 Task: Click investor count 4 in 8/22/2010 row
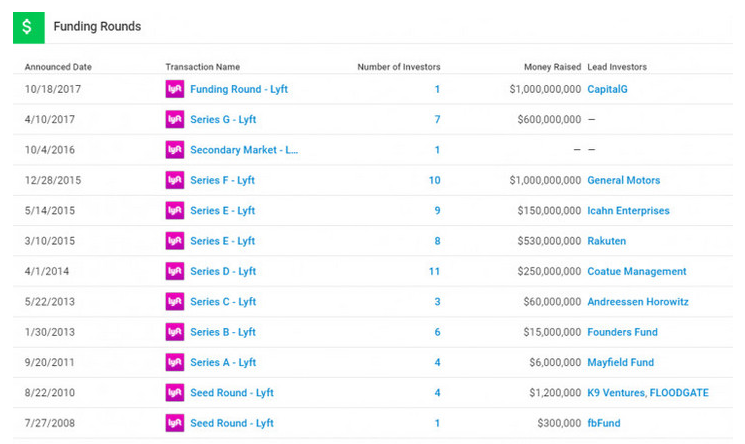point(437,393)
